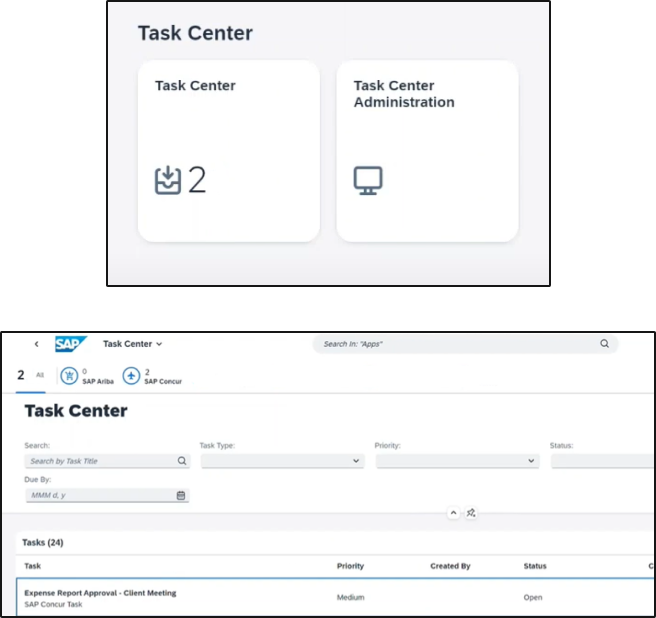Open the Status filter dropdown
This screenshot has height=618, width=656.
(x=603, y=461)
